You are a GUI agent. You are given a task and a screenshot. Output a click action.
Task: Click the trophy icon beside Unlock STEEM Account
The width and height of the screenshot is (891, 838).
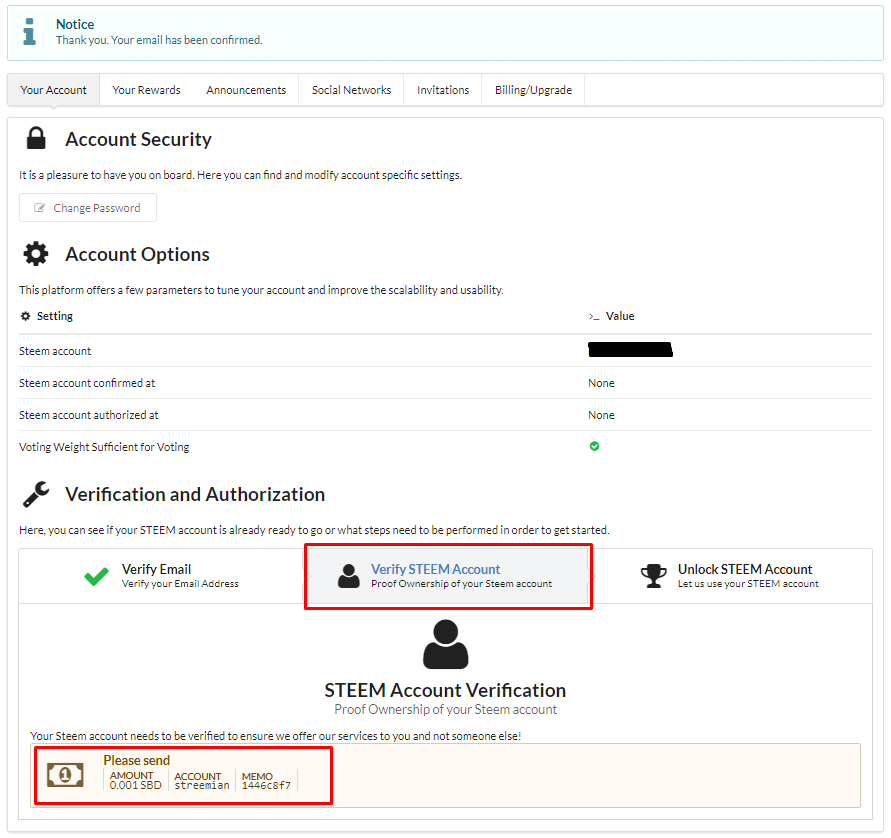point(653,576)
